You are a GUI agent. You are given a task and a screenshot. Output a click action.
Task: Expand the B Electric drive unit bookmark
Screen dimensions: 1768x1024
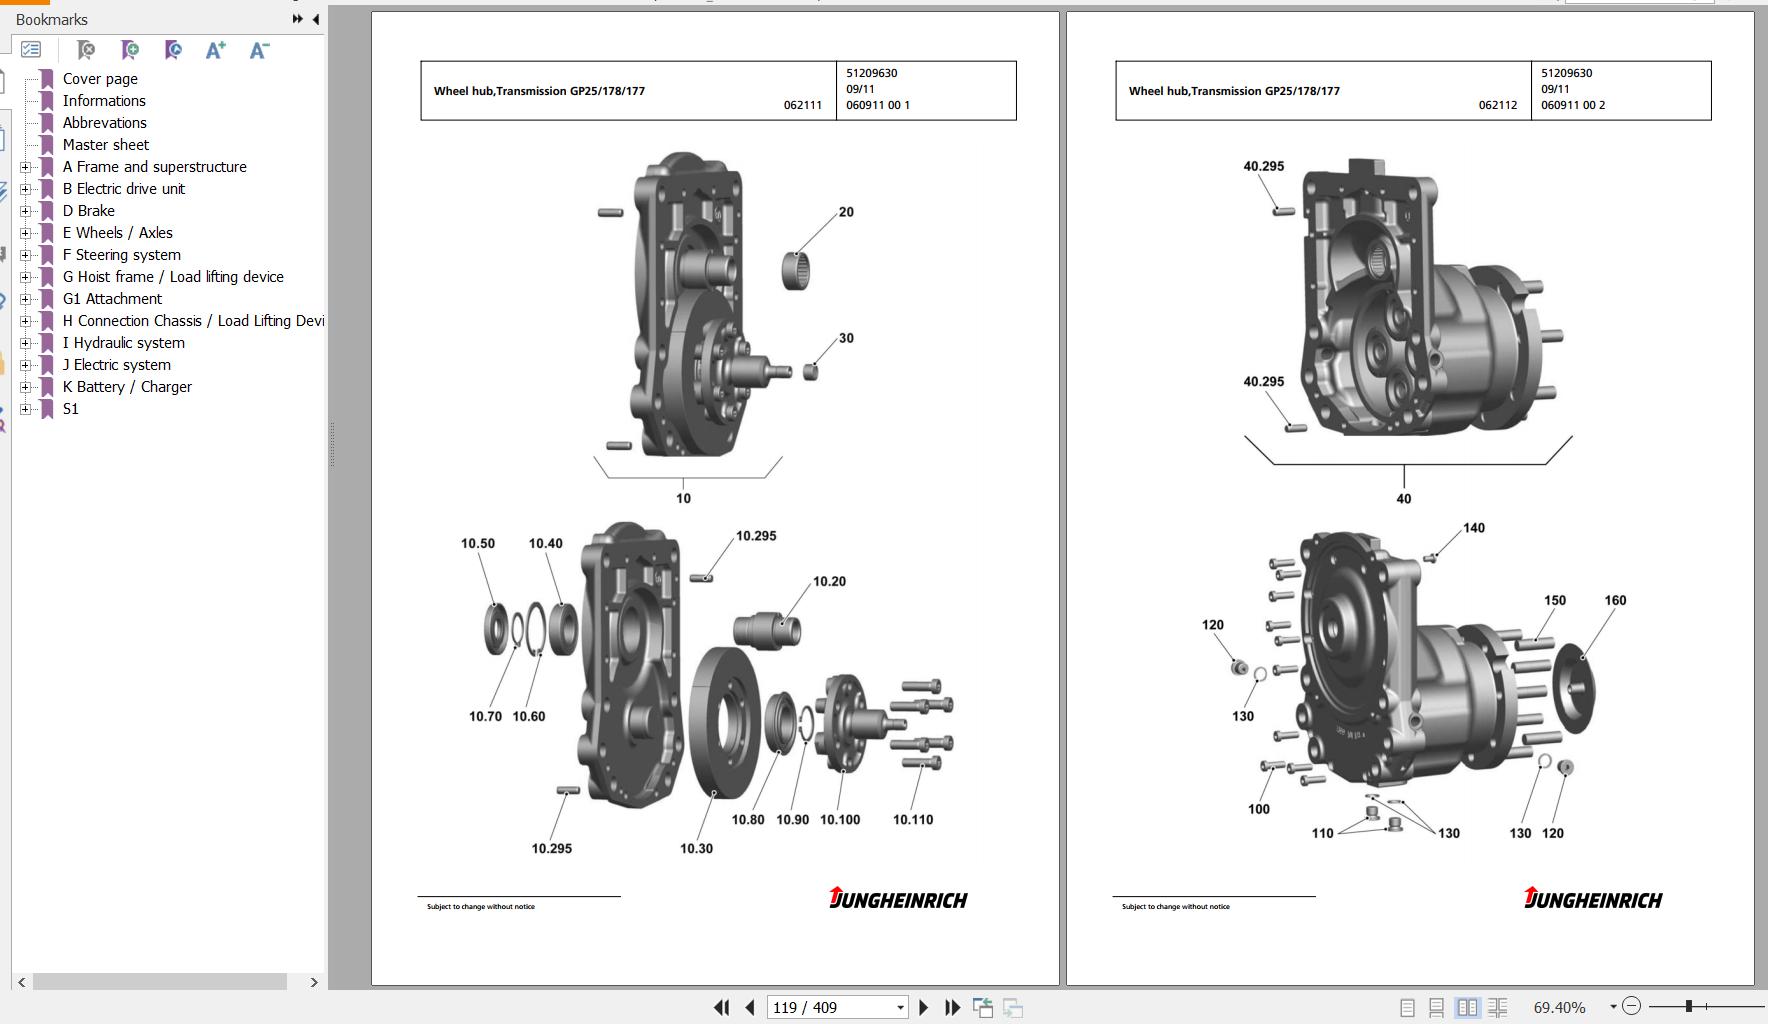[x=26, y=189]
